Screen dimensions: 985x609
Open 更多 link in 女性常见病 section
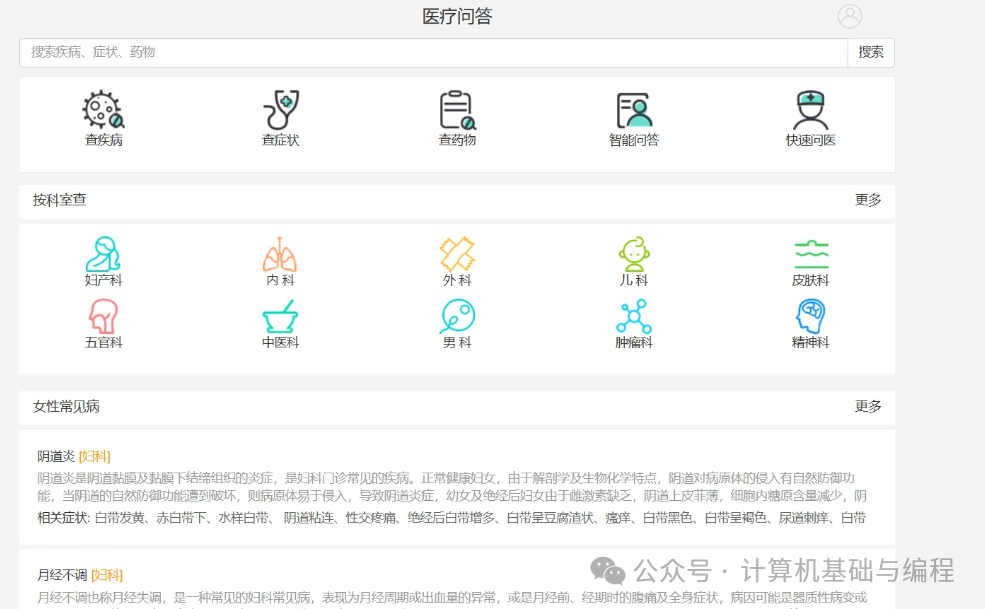868,407
